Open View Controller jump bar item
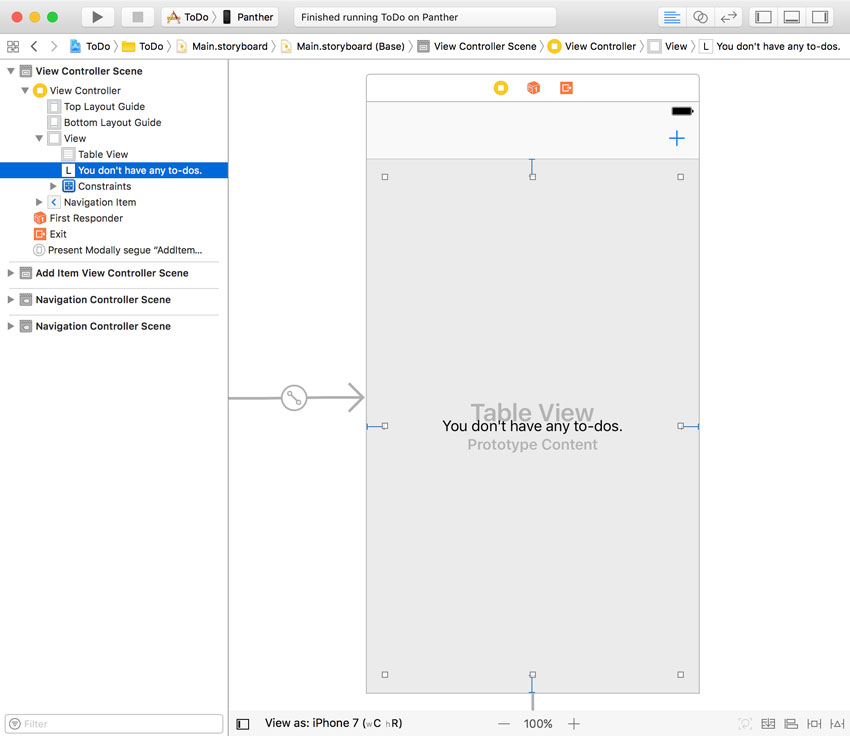 [592, 47]
